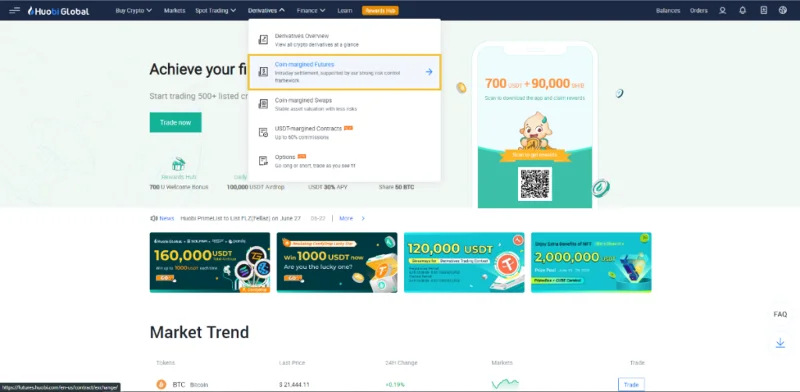The image size is (800, 392).
Task: Open the language globe icon
Action: (783, 10)
